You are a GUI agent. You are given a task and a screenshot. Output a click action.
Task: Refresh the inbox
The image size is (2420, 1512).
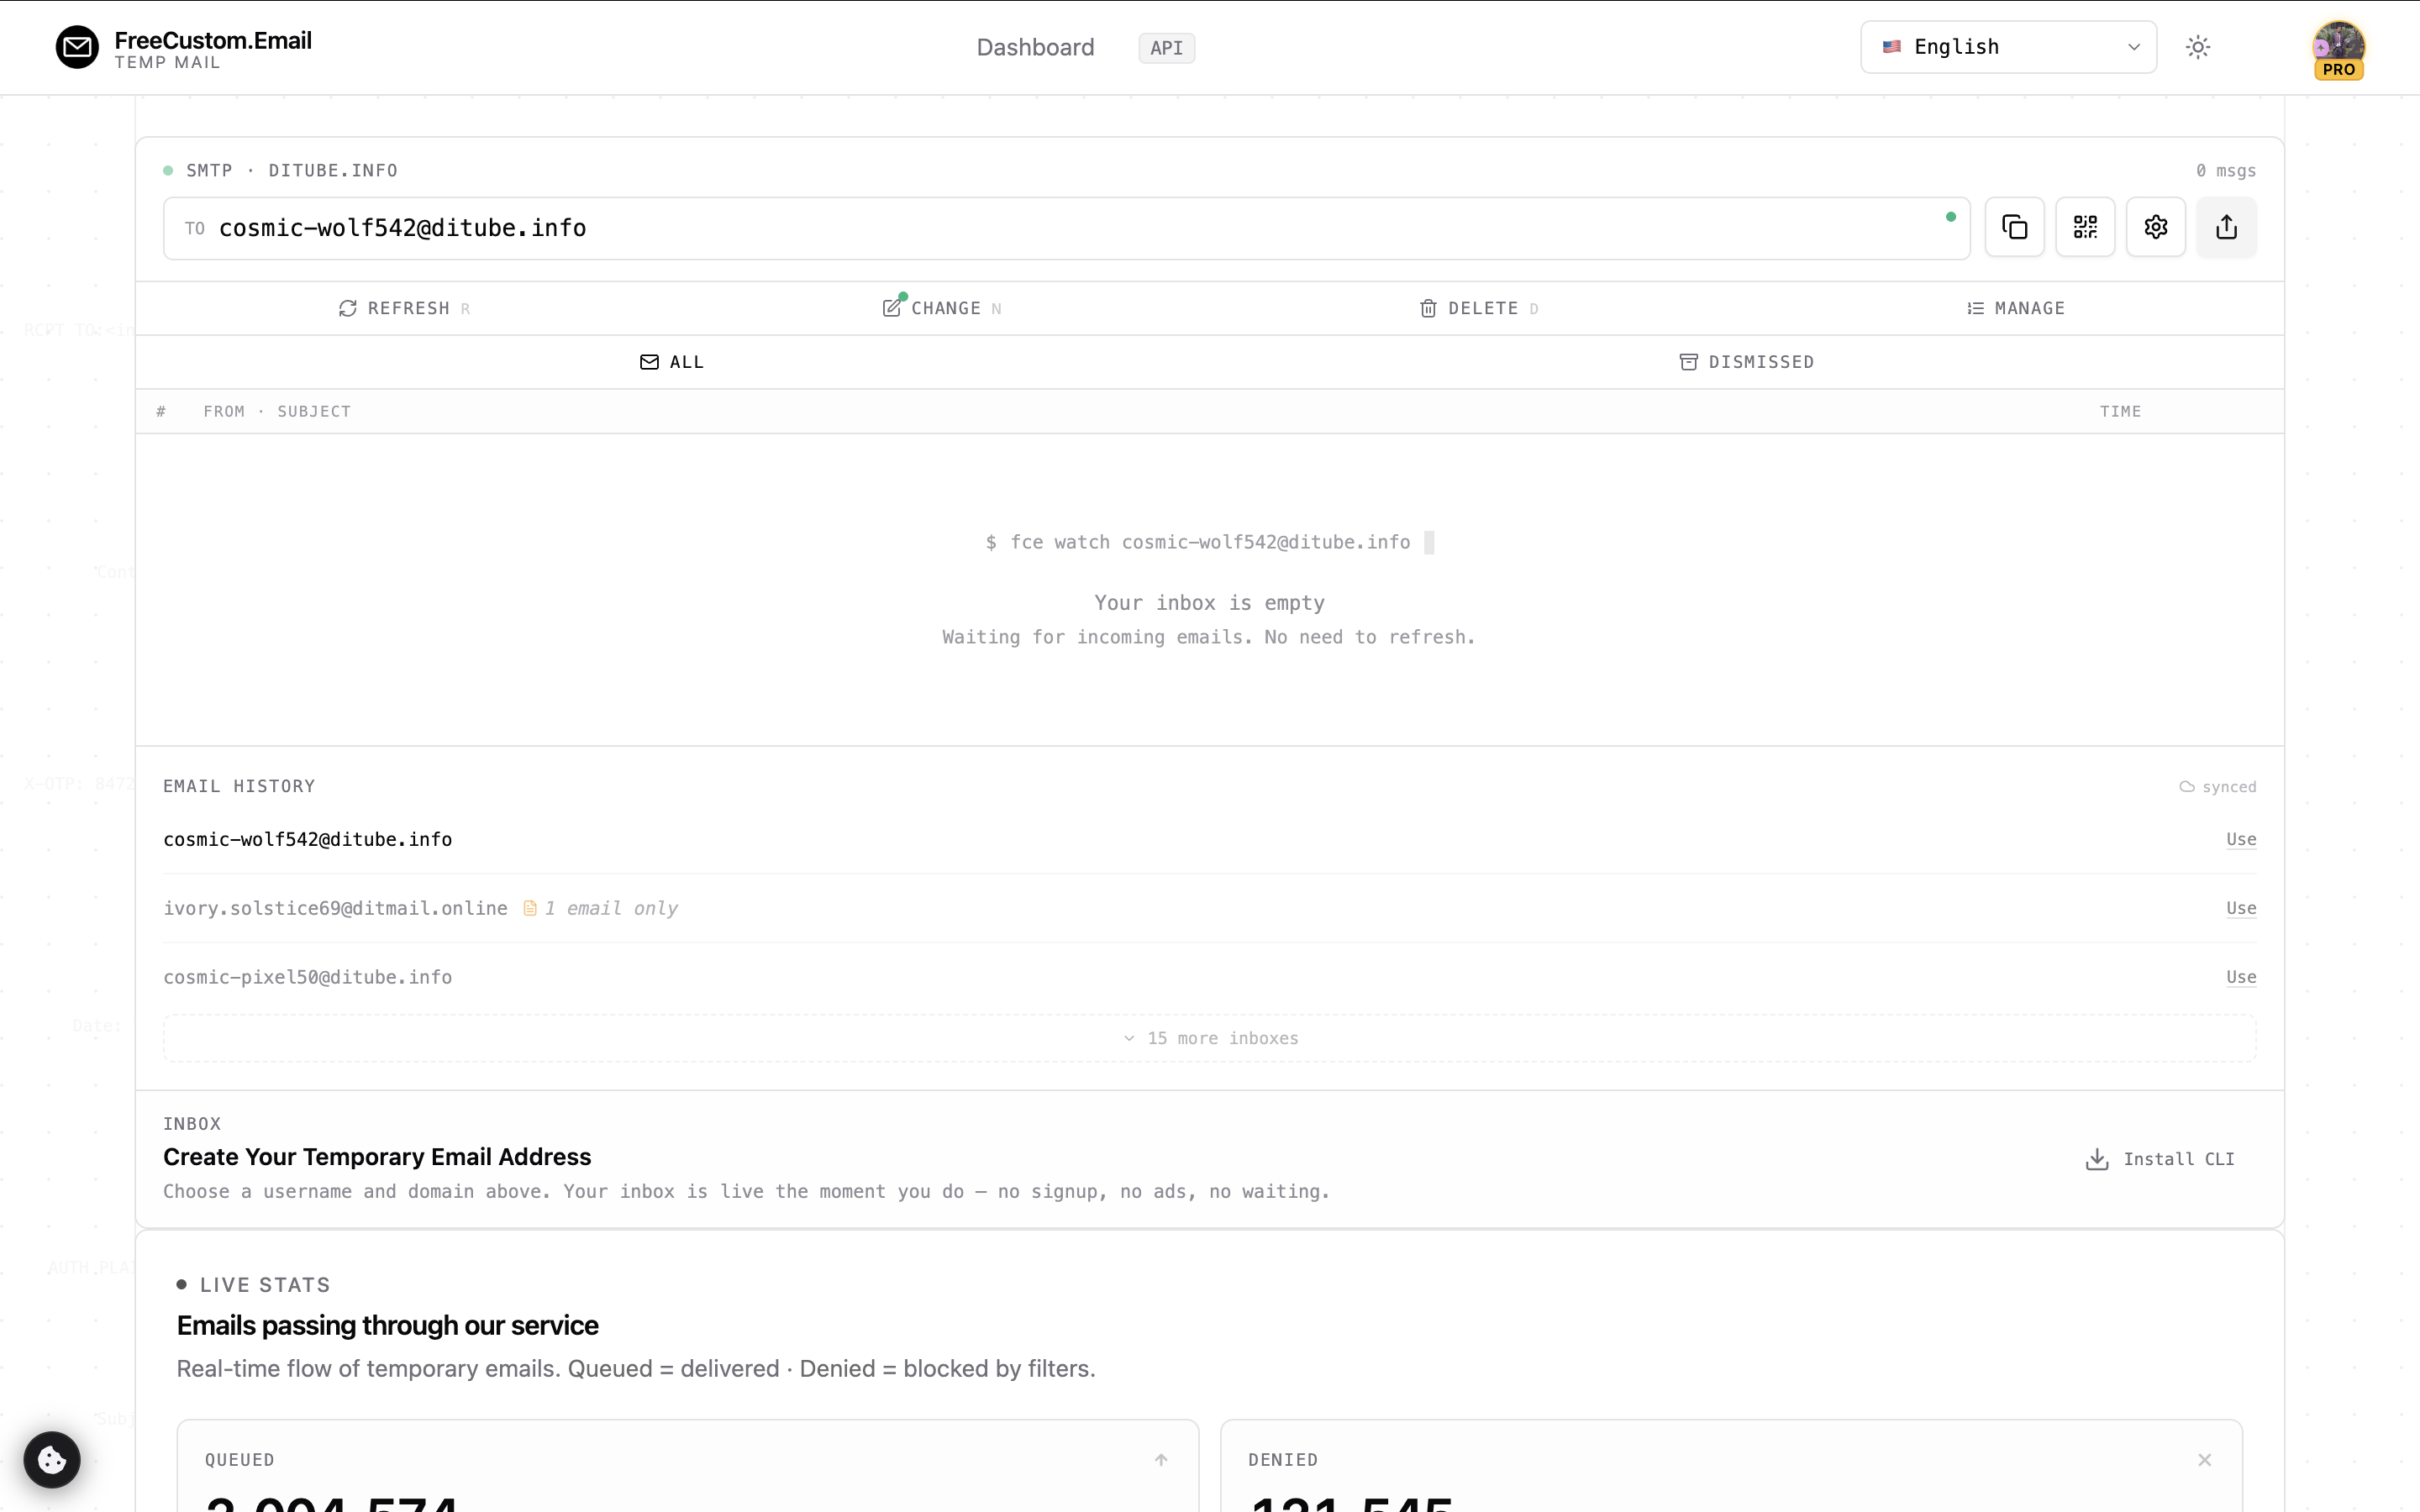pos(404,308)
